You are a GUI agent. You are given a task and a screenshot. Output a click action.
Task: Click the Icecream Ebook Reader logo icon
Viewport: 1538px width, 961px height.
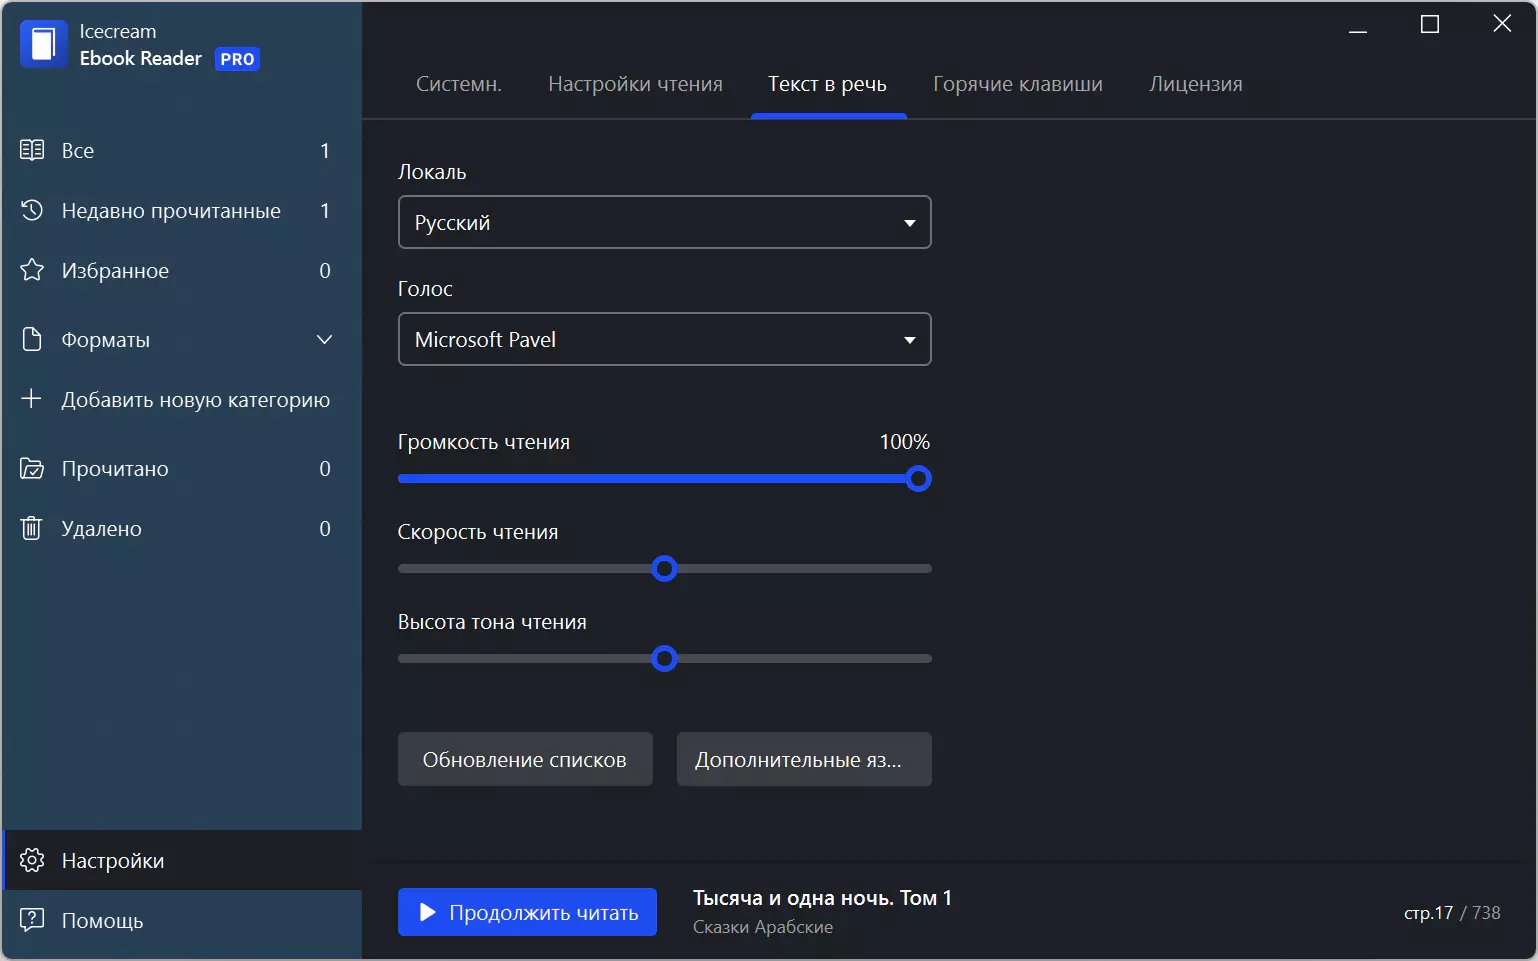click(x=43, y=45)
